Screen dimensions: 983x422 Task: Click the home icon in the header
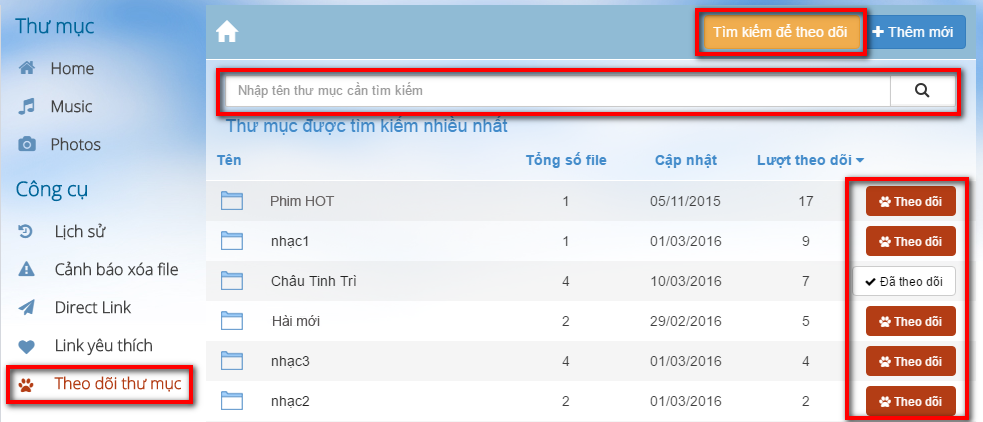point(227,33)
